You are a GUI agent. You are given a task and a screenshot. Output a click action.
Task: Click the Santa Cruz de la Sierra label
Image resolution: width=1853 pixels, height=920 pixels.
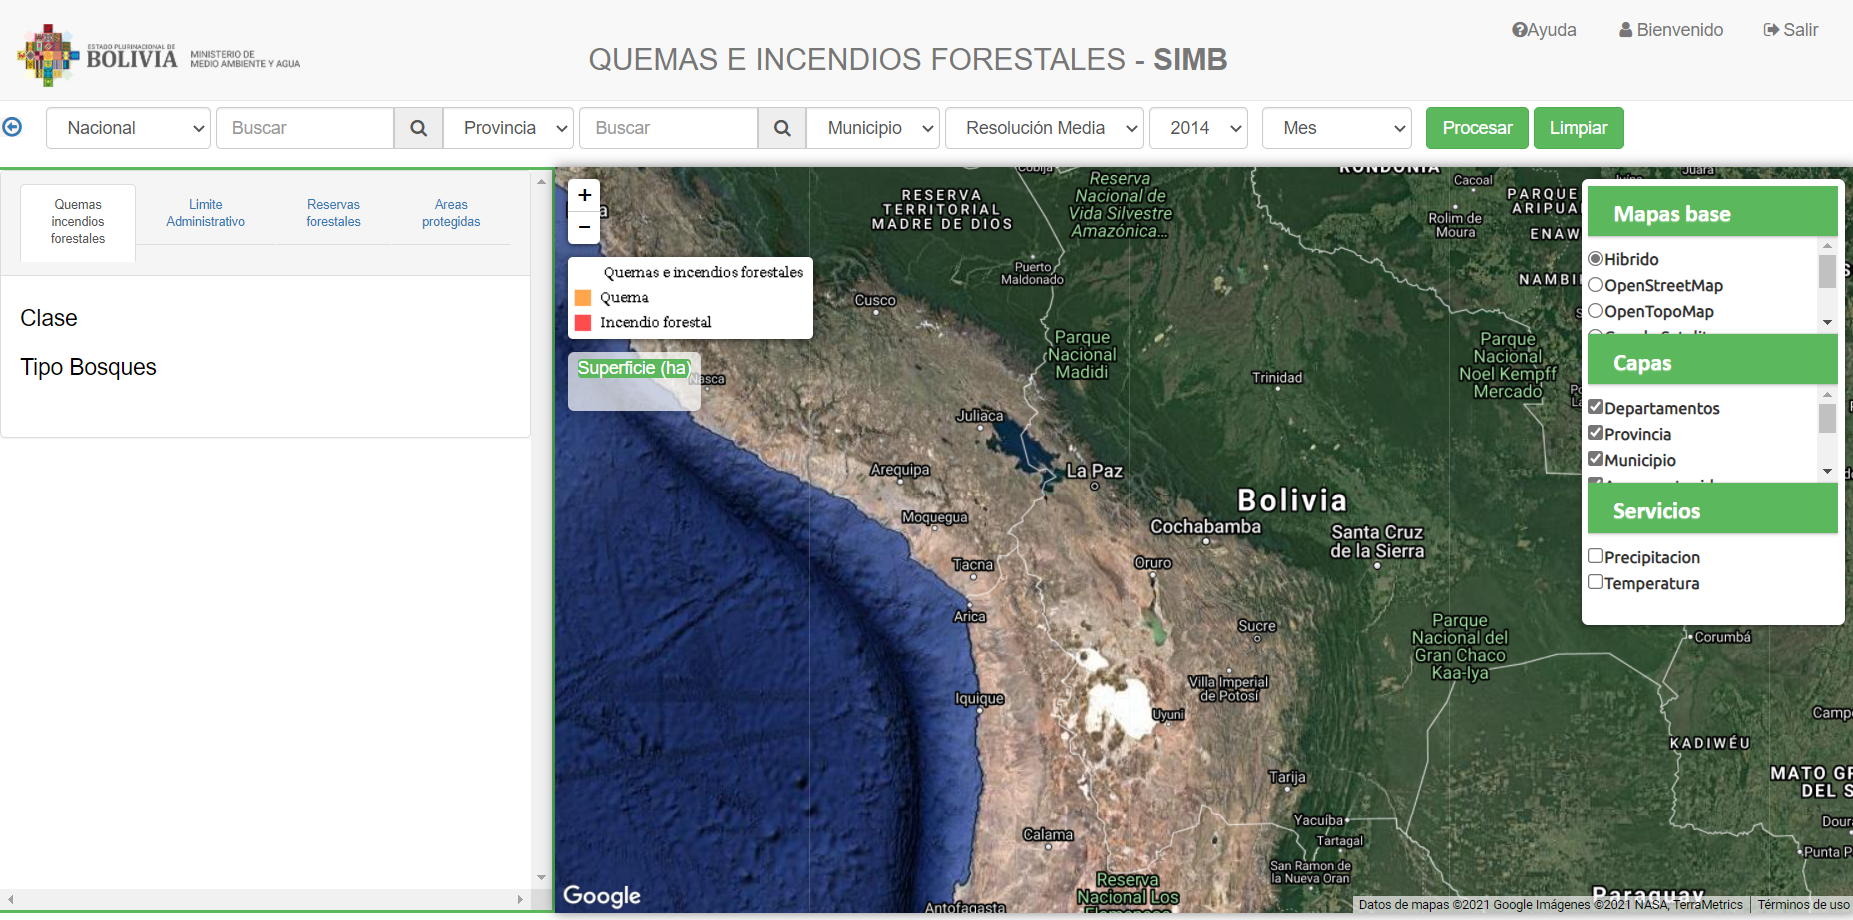pyautogui.click(x=1377, y=541)
